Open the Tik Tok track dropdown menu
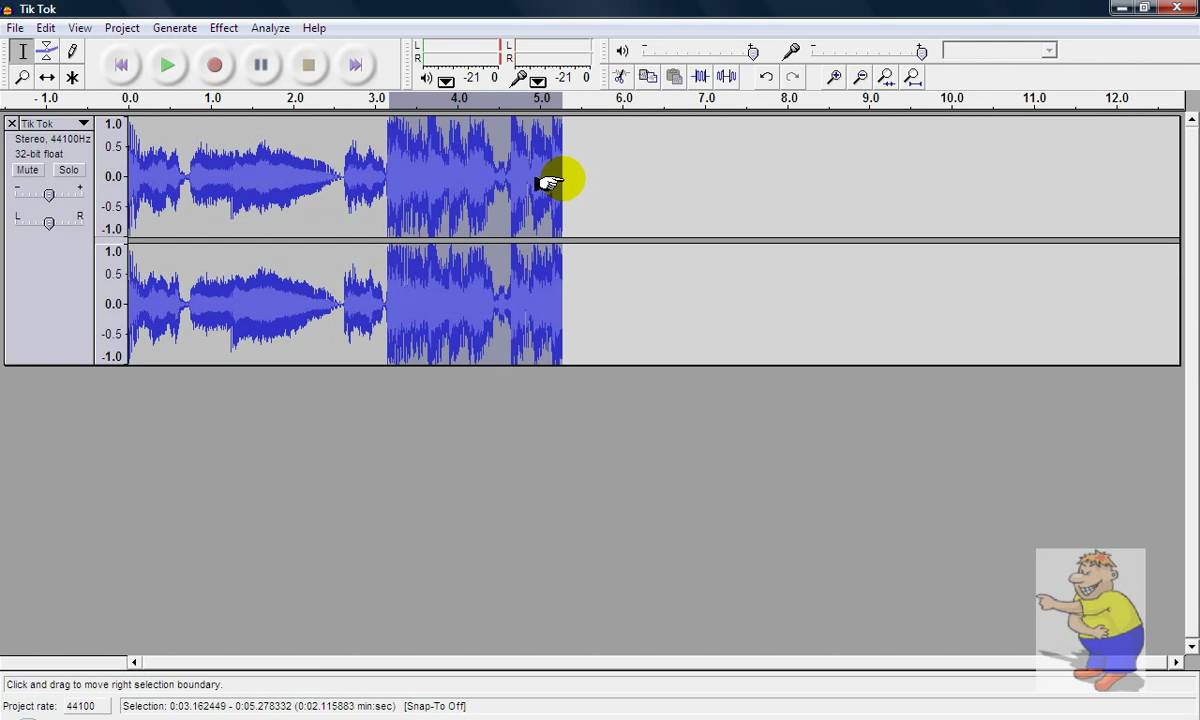This screenshot has width=1200, height=720. [x=84, y=124]
